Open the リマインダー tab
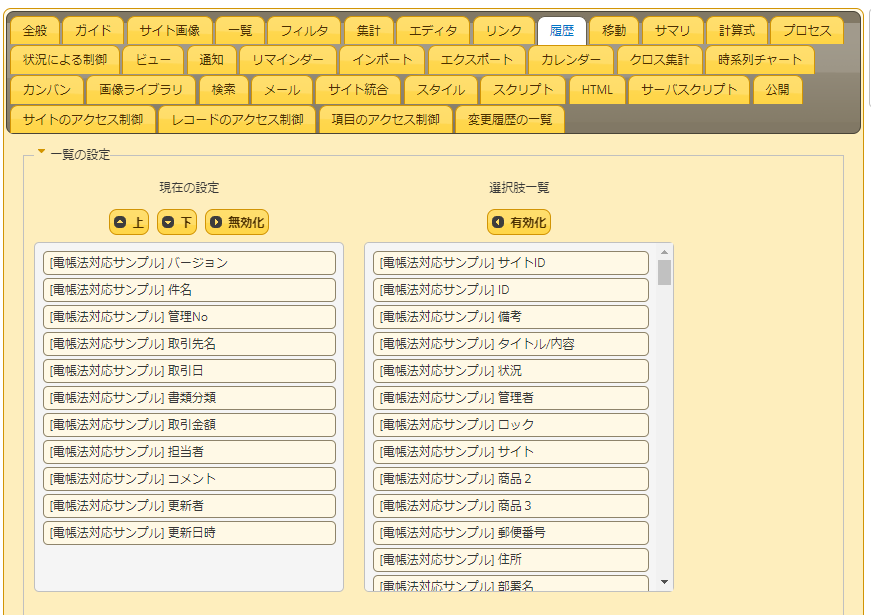871x615 pixels. (x=288, y=60)
